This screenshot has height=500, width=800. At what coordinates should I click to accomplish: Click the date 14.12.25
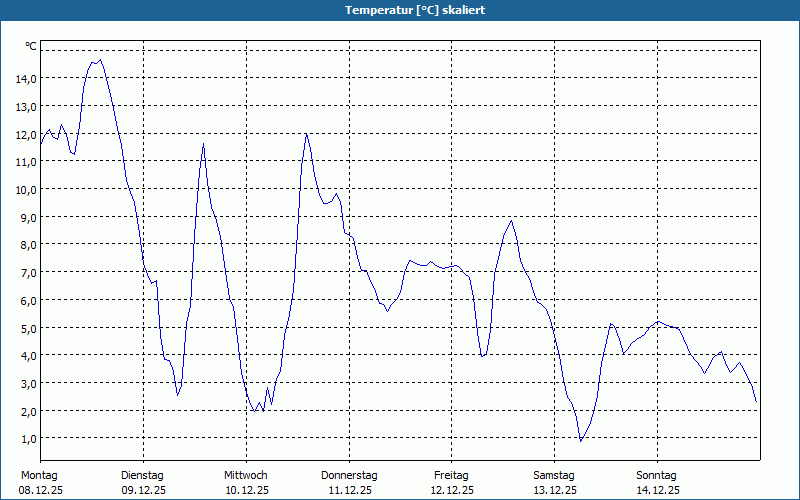(x=658, y=490)
